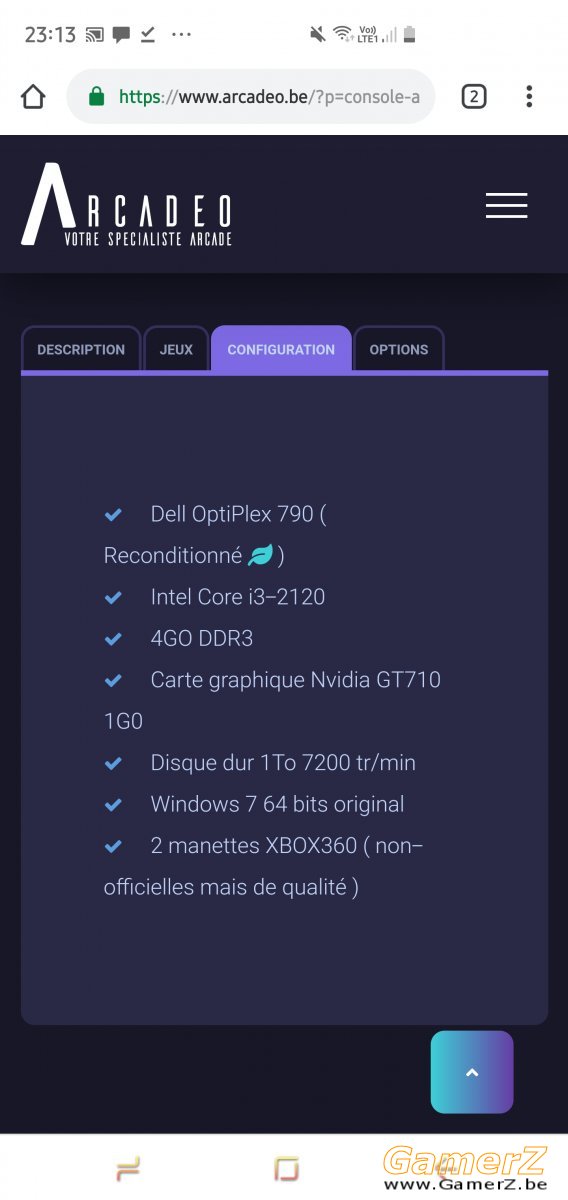Select the Configuration tab
Viewport: 568px width, 1200px height.
click(x=281, y=349)
